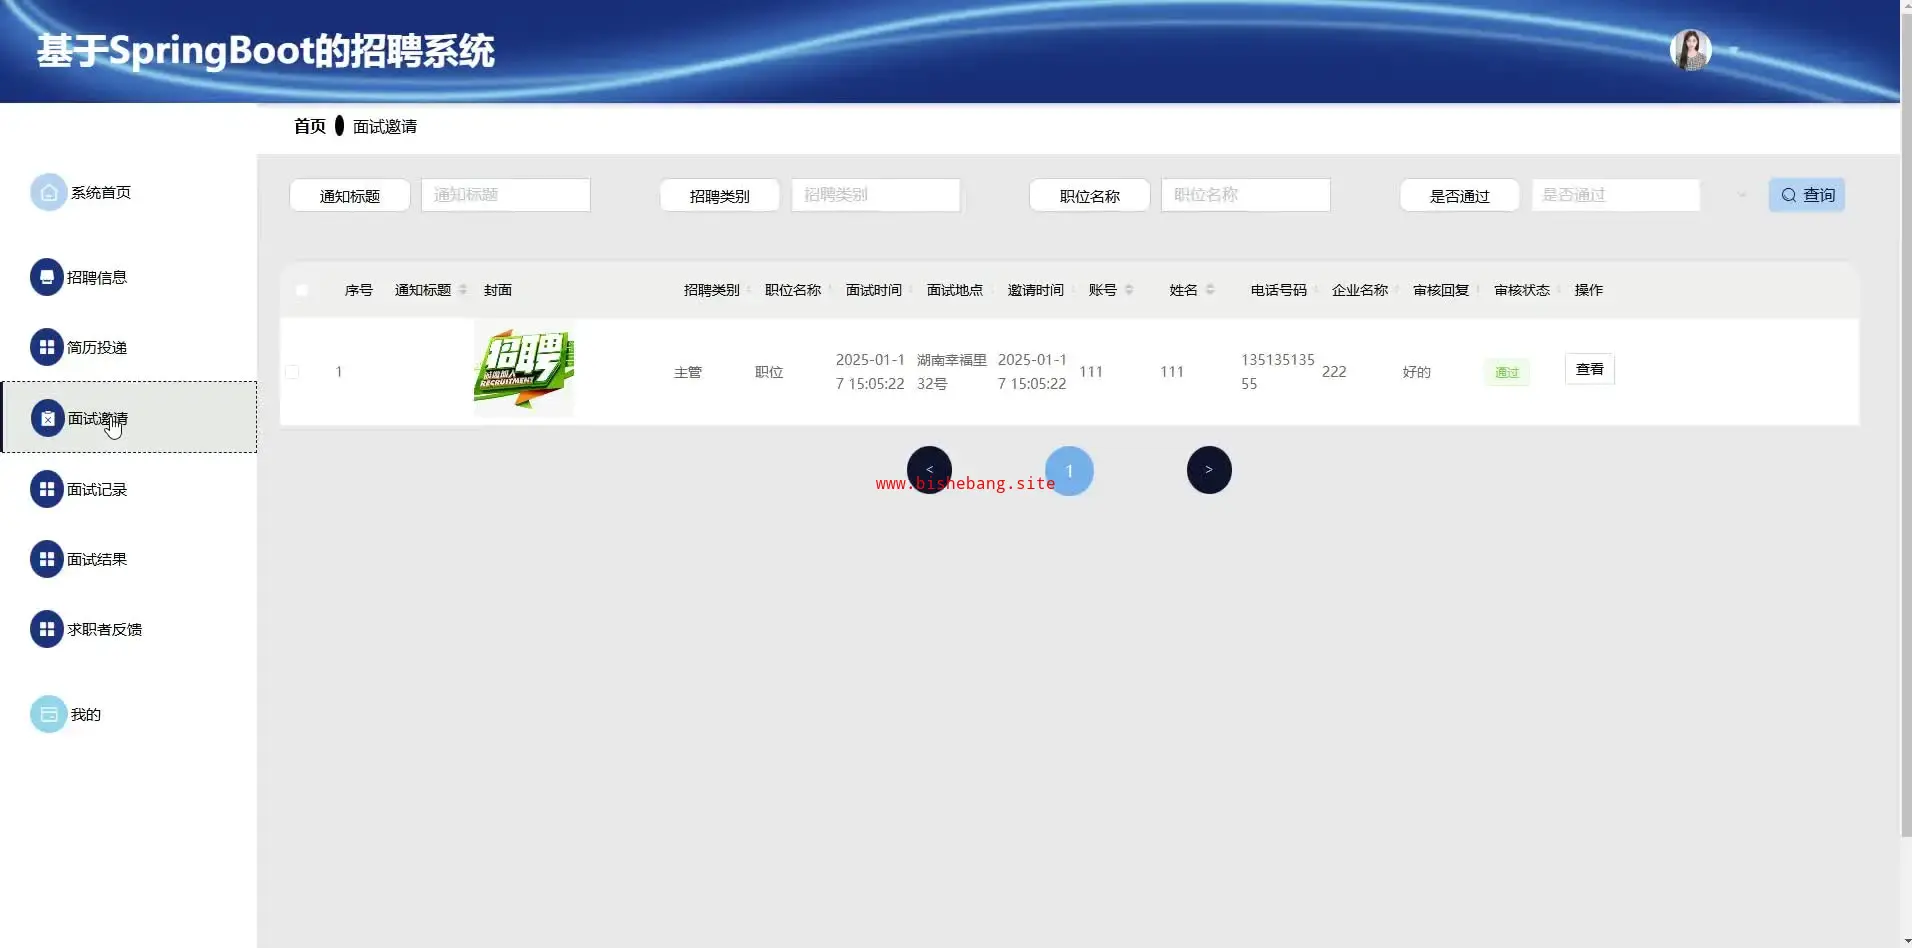1912x948 pixels.
Task: Select page 1 in pagination
Action: click(x=1069, y=471)
